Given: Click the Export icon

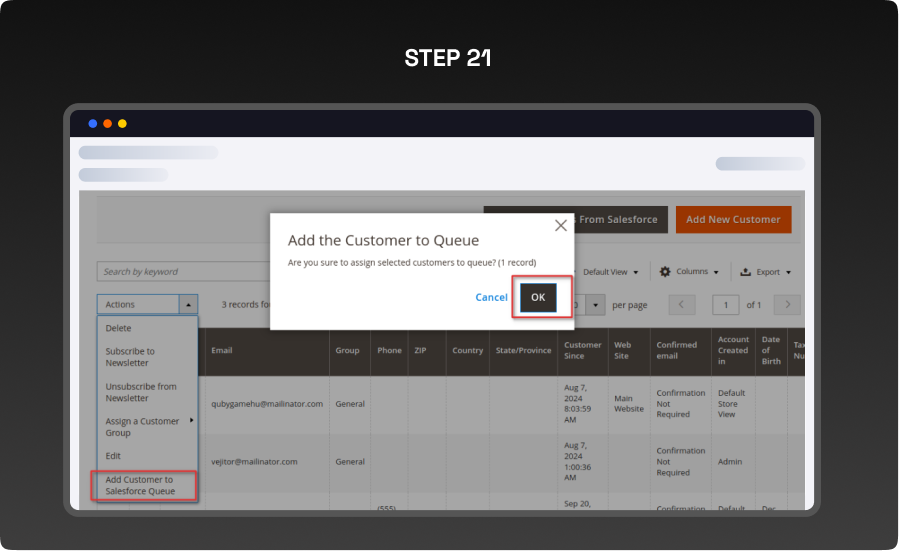Looking at the screenshot, I should (746, 272).
